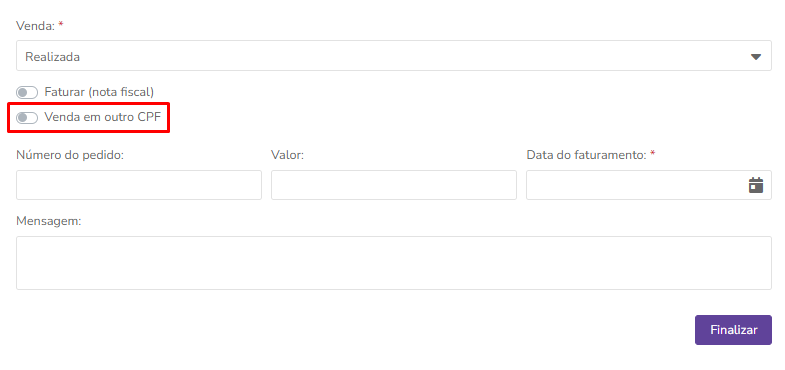
Task: Click the Mensagem label
Action: (49, 221)
